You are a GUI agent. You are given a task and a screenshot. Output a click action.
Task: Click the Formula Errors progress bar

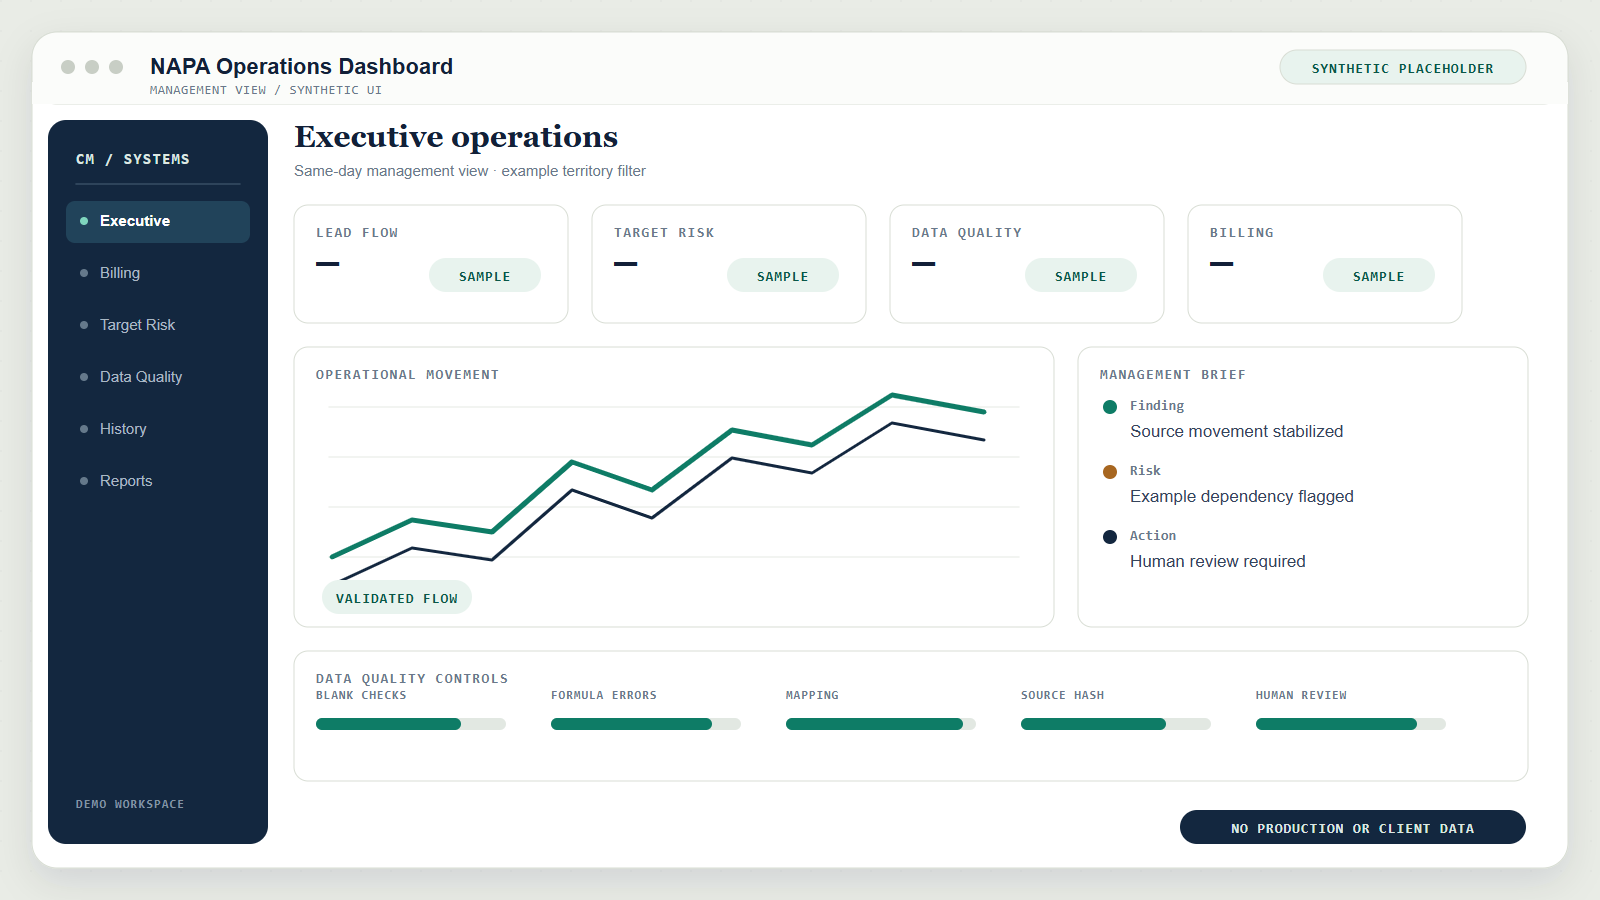coord(646,724)
